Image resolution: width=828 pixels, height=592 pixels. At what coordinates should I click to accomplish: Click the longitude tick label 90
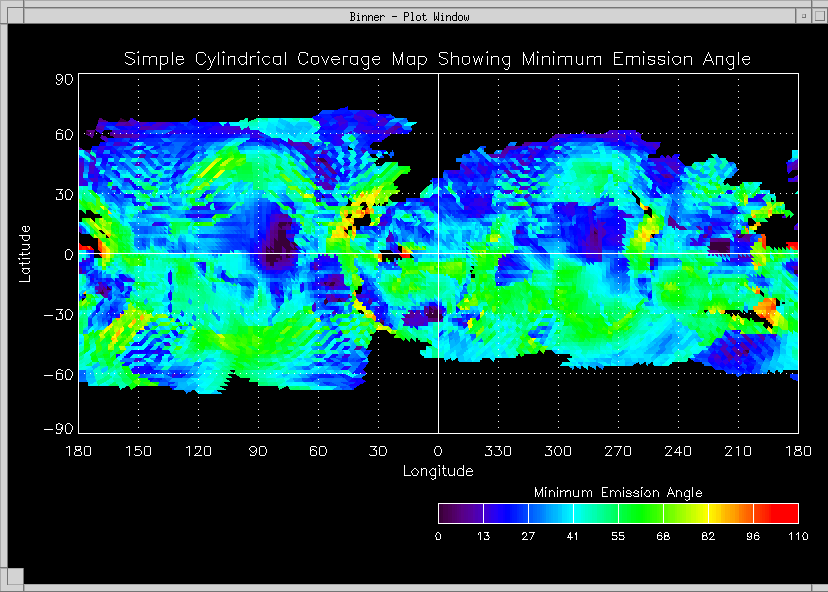pyautogui.click(x=258, y=452)
